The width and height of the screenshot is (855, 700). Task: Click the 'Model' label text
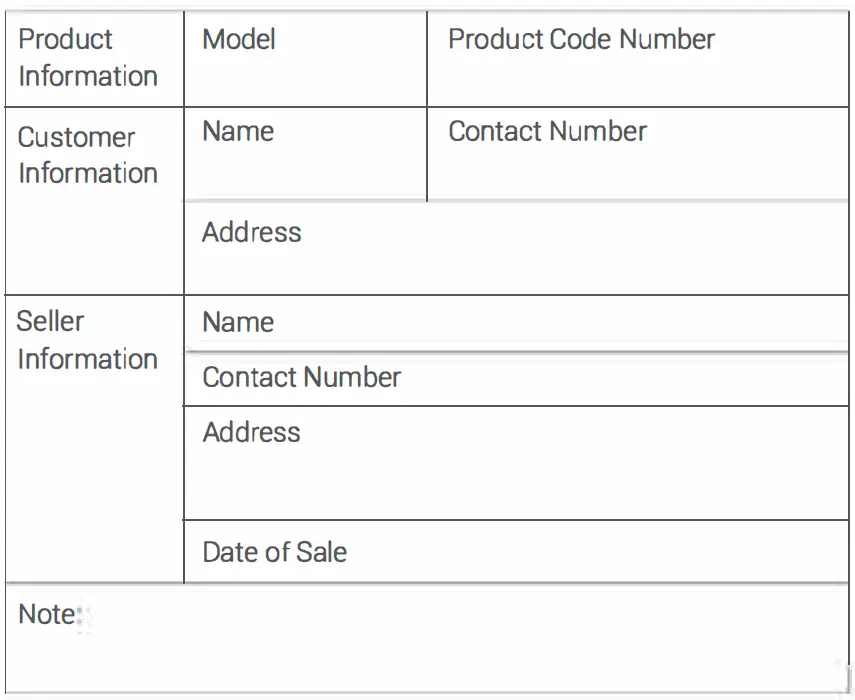pyautogui.click(x=238, y=40)
